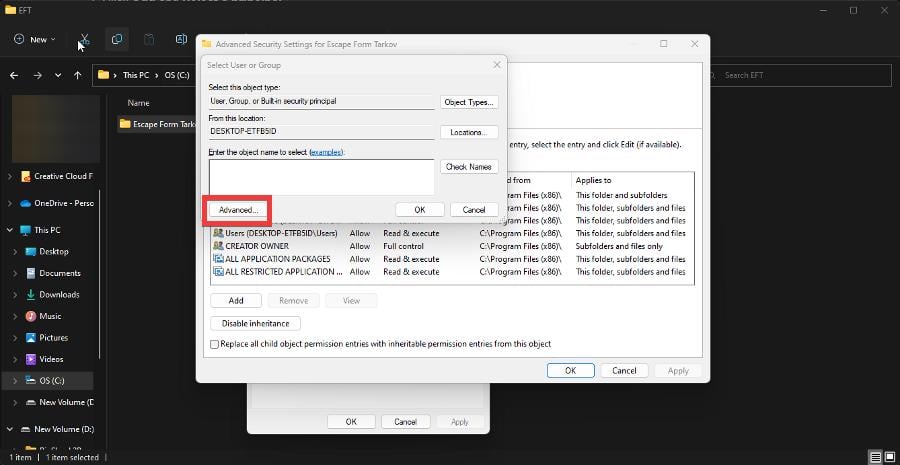The height and width of the screenshot is (465, 900).
Task: Open Pictures in navigation pane
Action: point(47,338)
